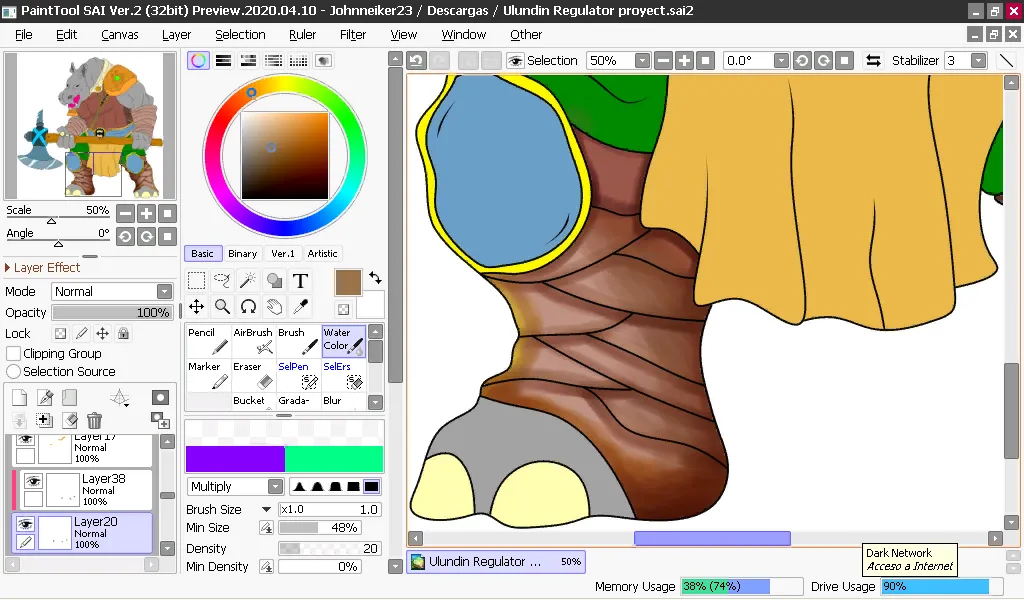
Task: Choose the Marker tool
Action: [x=208, y=375]
